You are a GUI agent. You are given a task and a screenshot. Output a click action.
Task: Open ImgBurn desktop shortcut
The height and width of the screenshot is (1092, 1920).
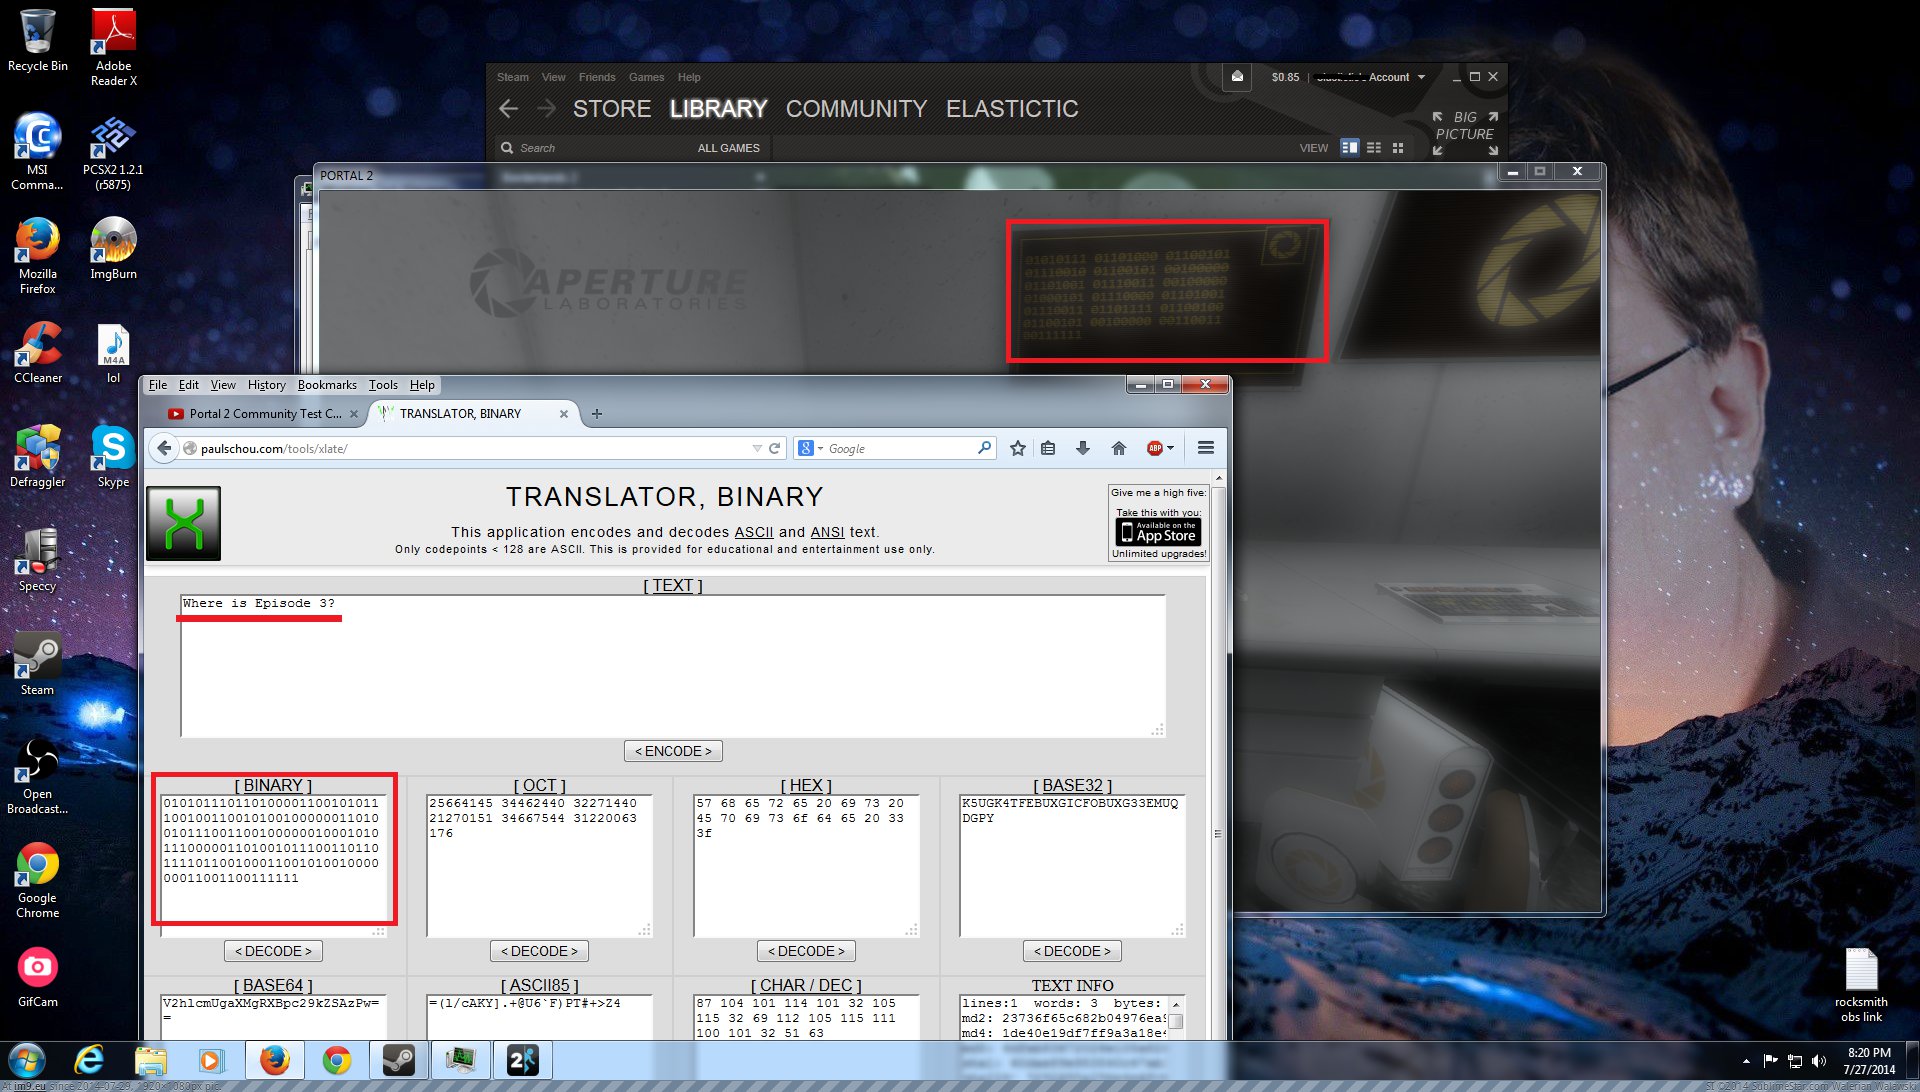(x=113, y=248)
